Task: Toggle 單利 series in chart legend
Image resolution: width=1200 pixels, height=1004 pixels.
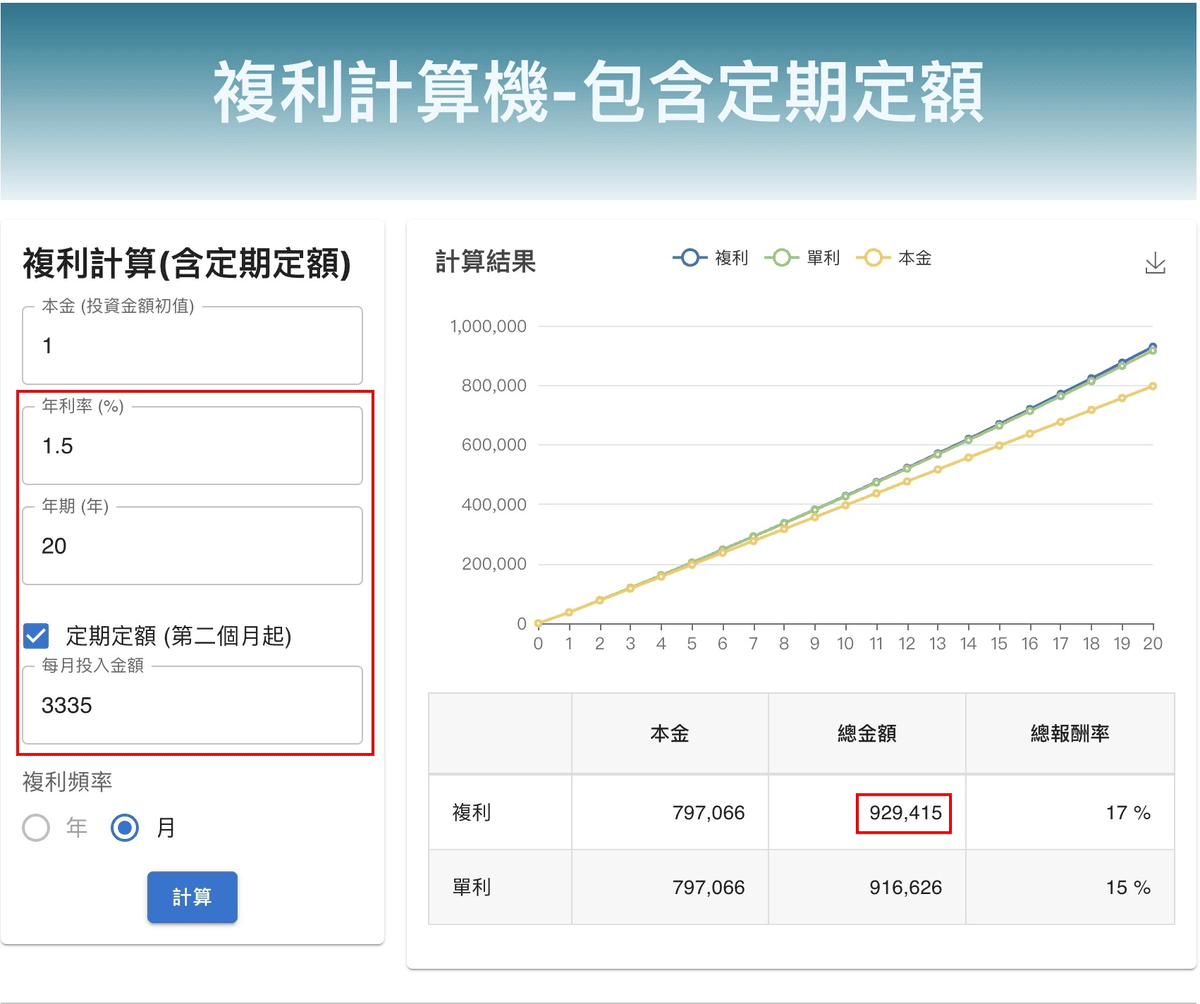Action: [802, 258]
